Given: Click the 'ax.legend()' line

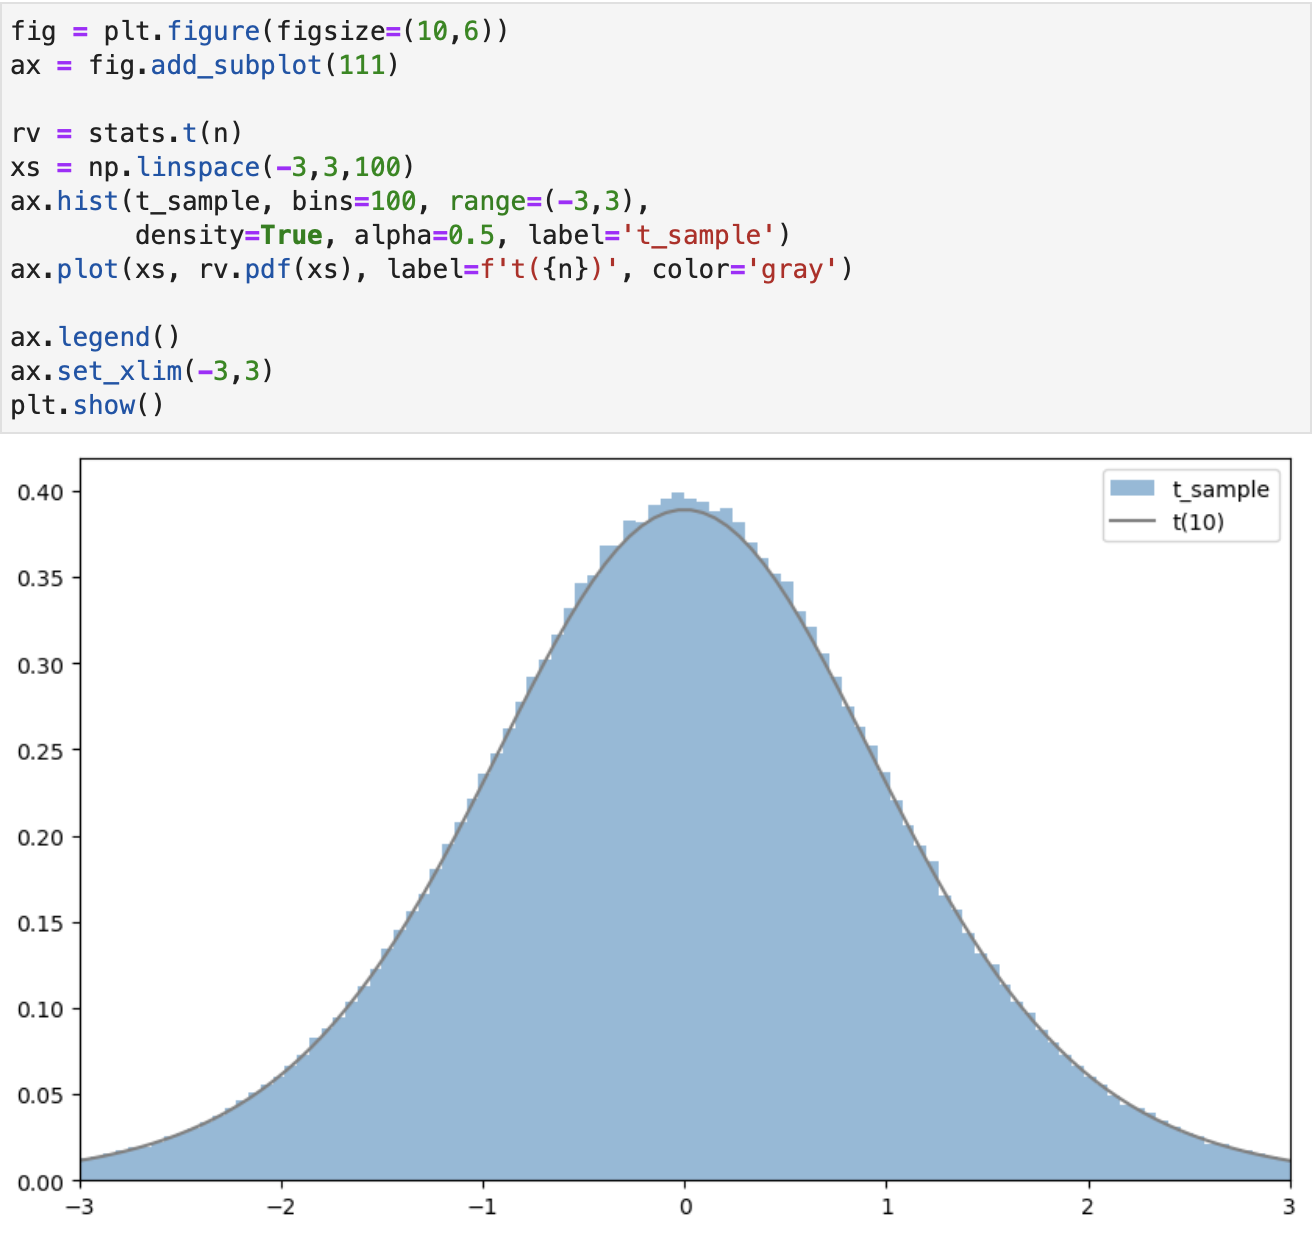Looking at the screenshot, I should 96,338.
